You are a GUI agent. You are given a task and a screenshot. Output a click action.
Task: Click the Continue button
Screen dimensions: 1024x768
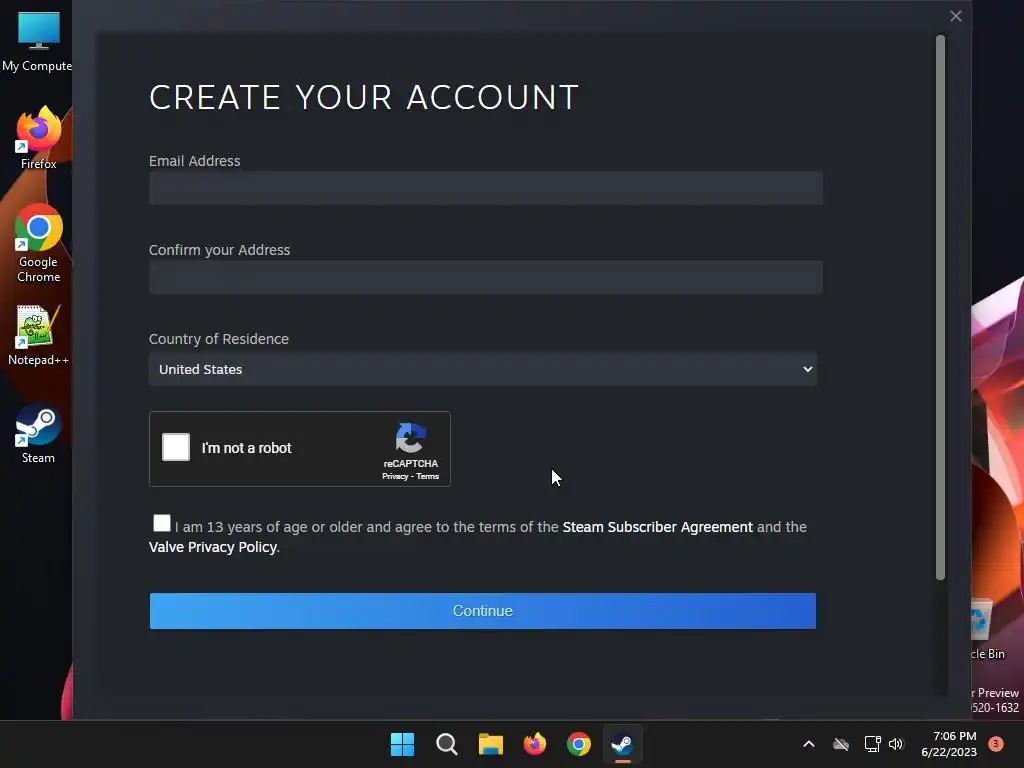tap(483, 611)
